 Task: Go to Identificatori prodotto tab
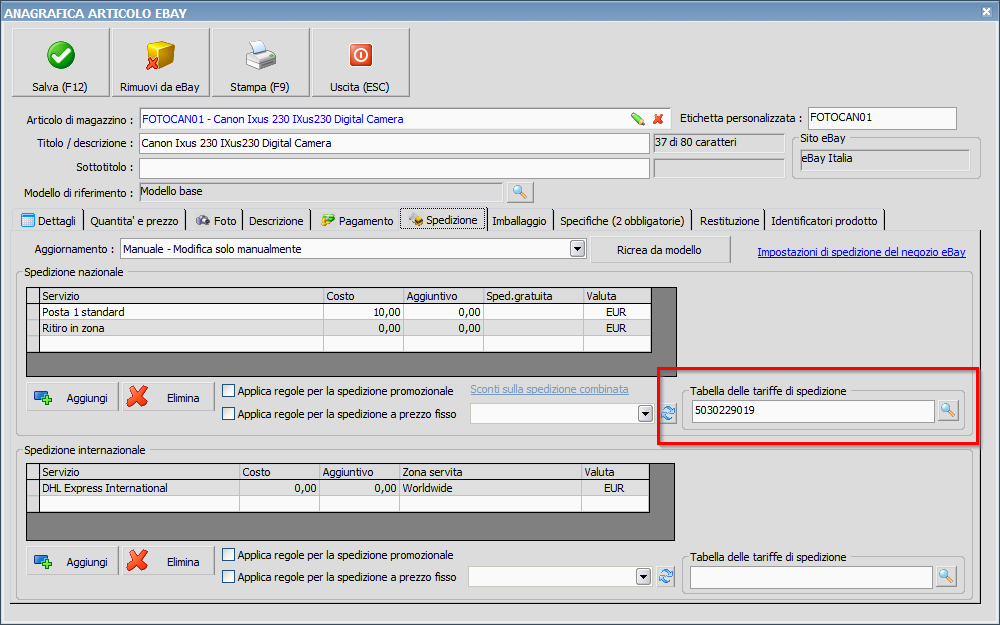point(824,221)
